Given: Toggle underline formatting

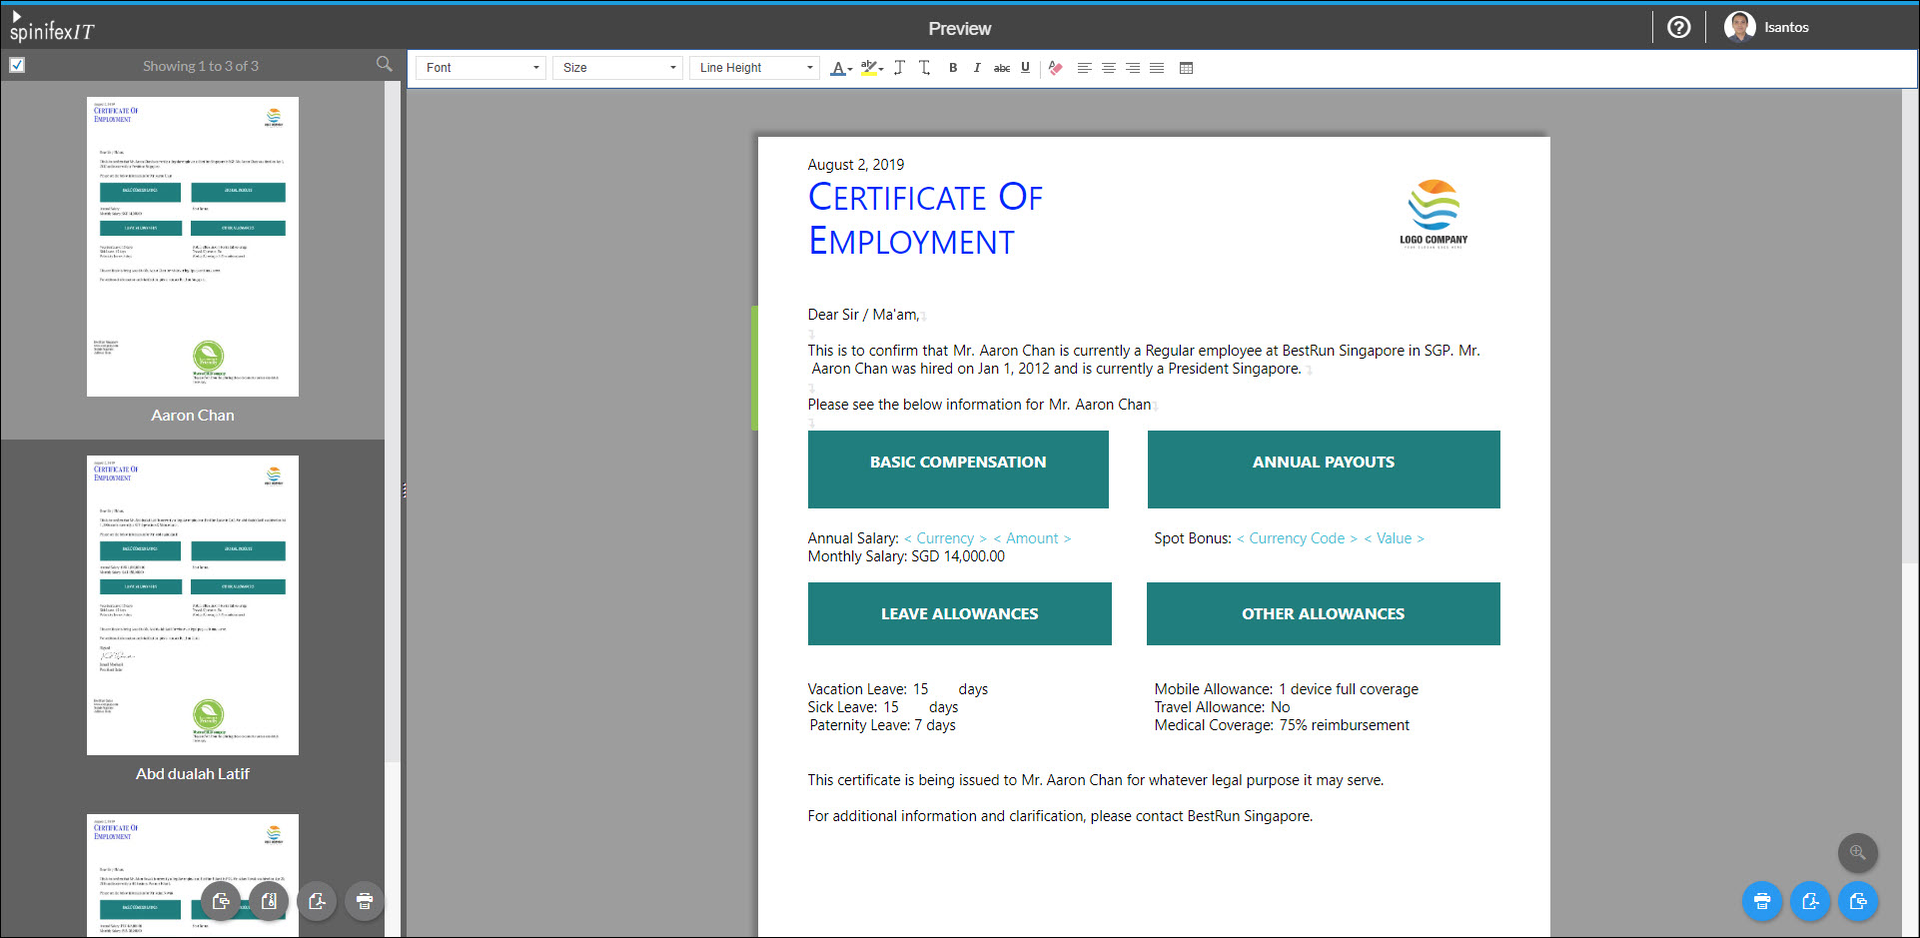Looking at the screenshot, I should pyautogui.click(x=1025, y=68).
